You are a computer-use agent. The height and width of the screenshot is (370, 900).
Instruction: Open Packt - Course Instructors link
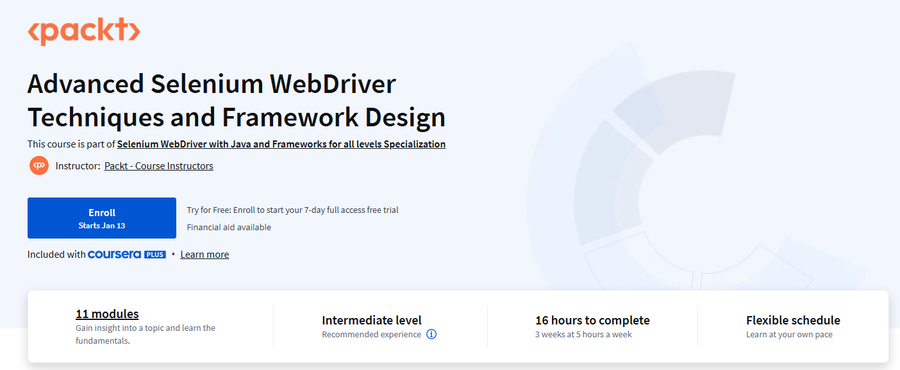158,166
